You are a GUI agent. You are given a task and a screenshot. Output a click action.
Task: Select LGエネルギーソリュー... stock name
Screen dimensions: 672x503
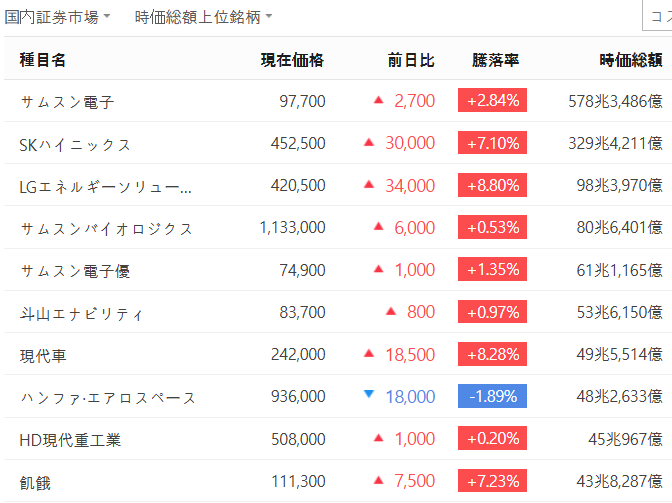click(x=106, y=186)
